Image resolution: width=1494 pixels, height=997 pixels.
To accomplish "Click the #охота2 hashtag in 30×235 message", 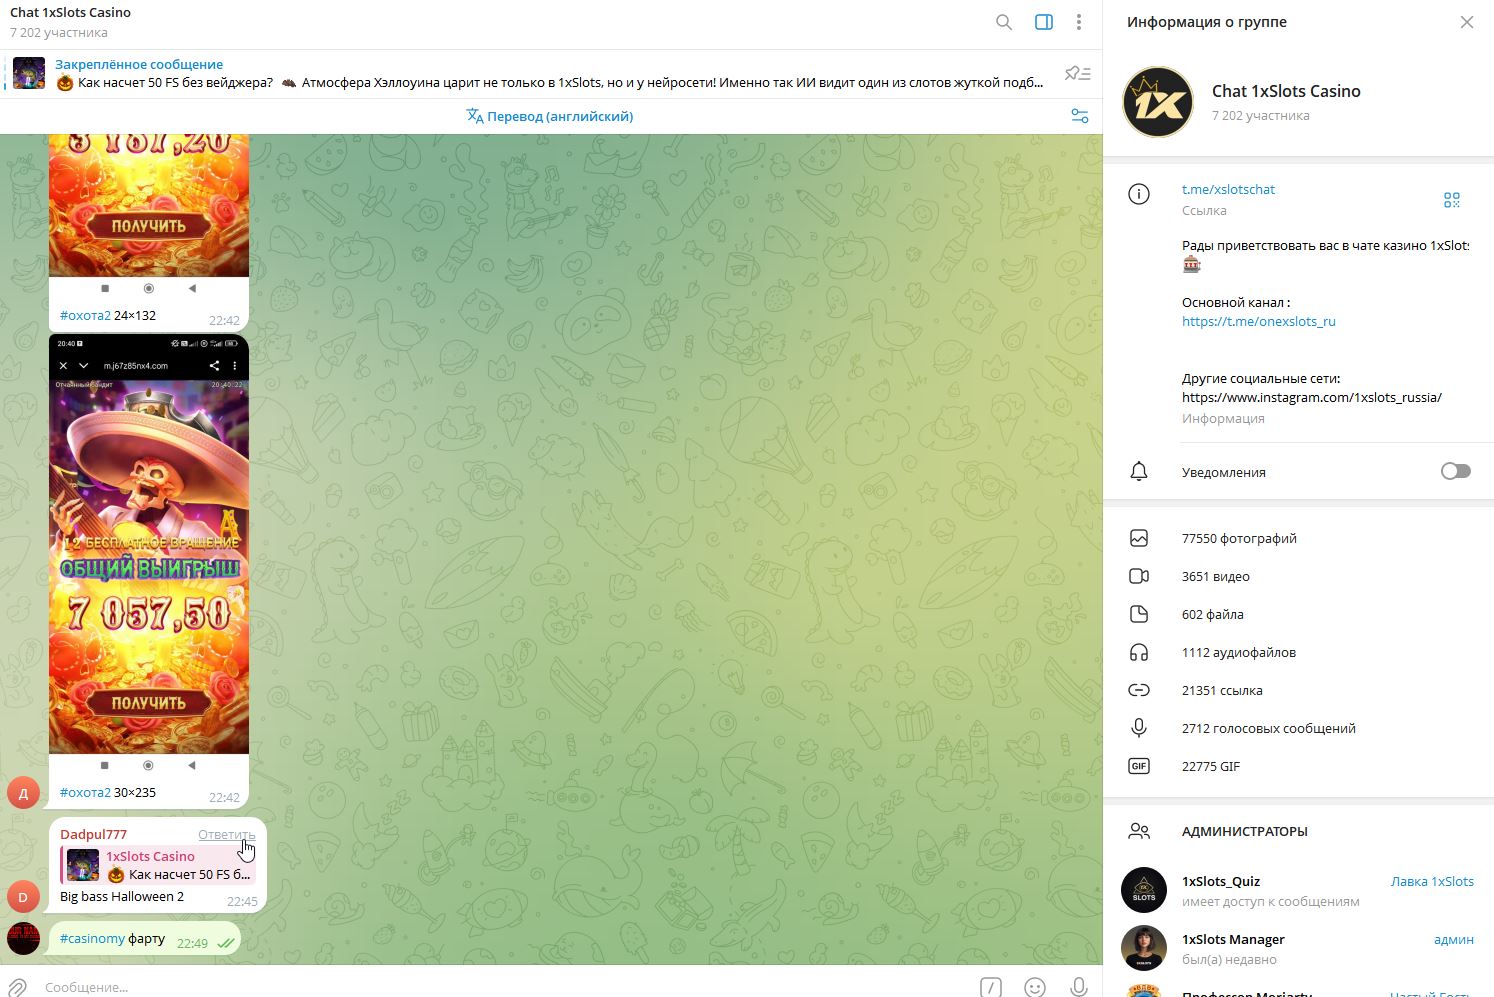I will [x=85, y=792].
